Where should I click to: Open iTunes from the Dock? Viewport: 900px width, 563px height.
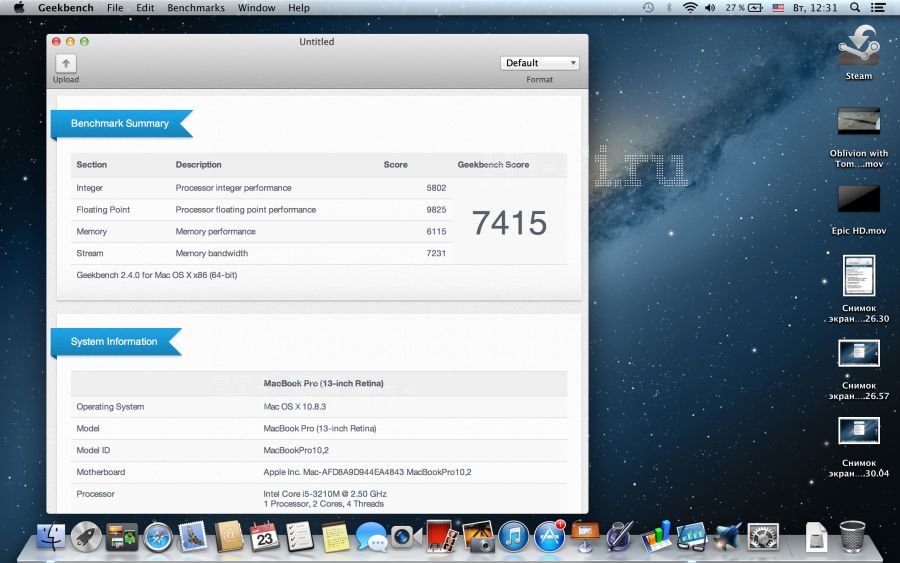513,537
